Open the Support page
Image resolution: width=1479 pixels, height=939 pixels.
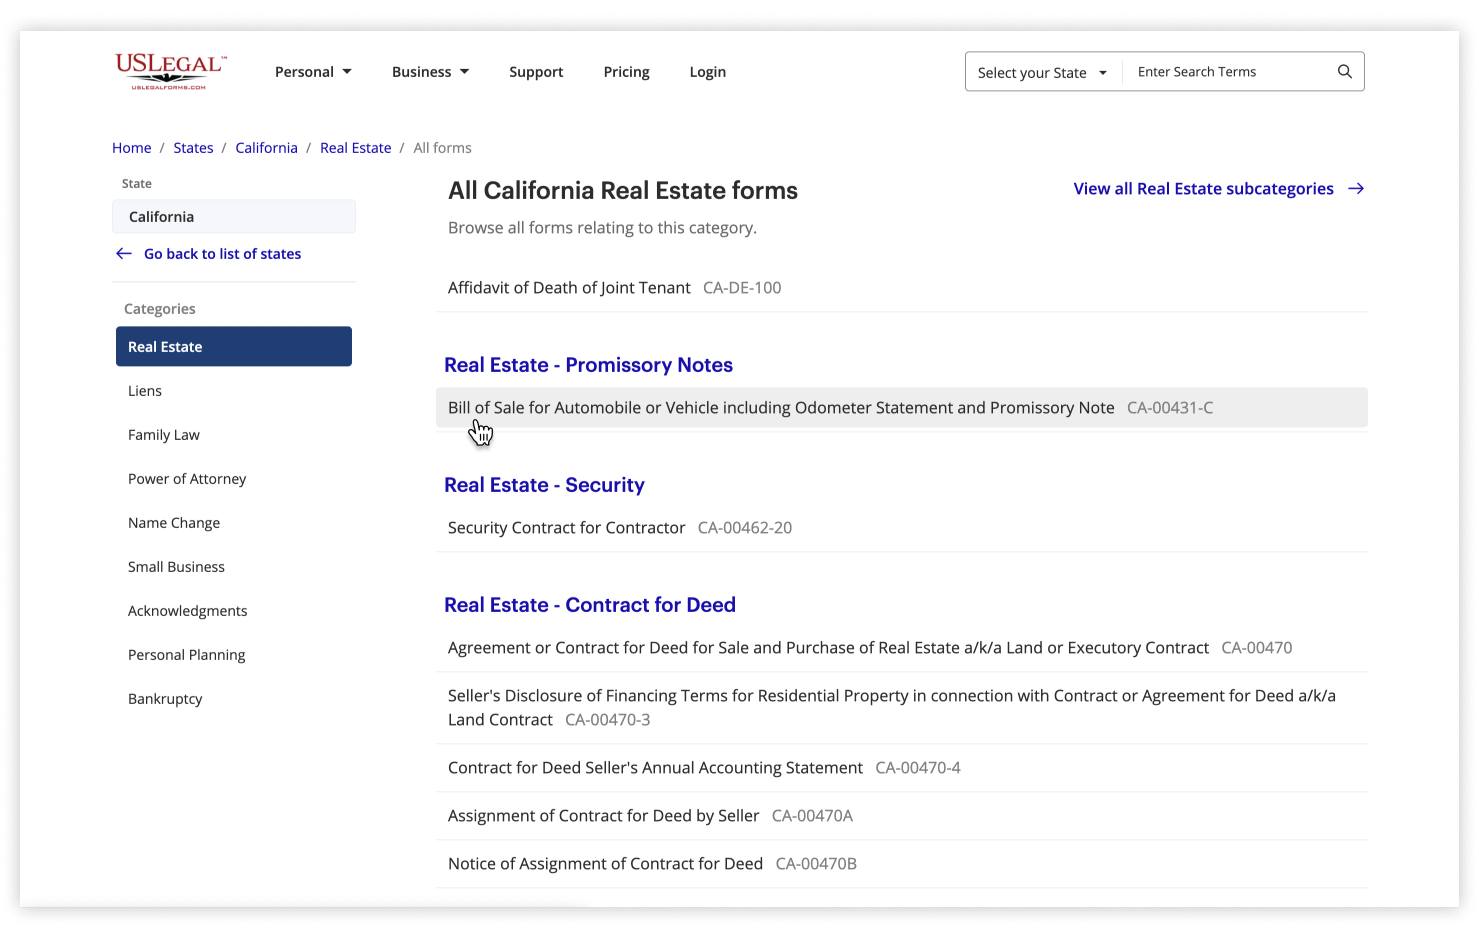pyautogui.click(x=536, y=71)
